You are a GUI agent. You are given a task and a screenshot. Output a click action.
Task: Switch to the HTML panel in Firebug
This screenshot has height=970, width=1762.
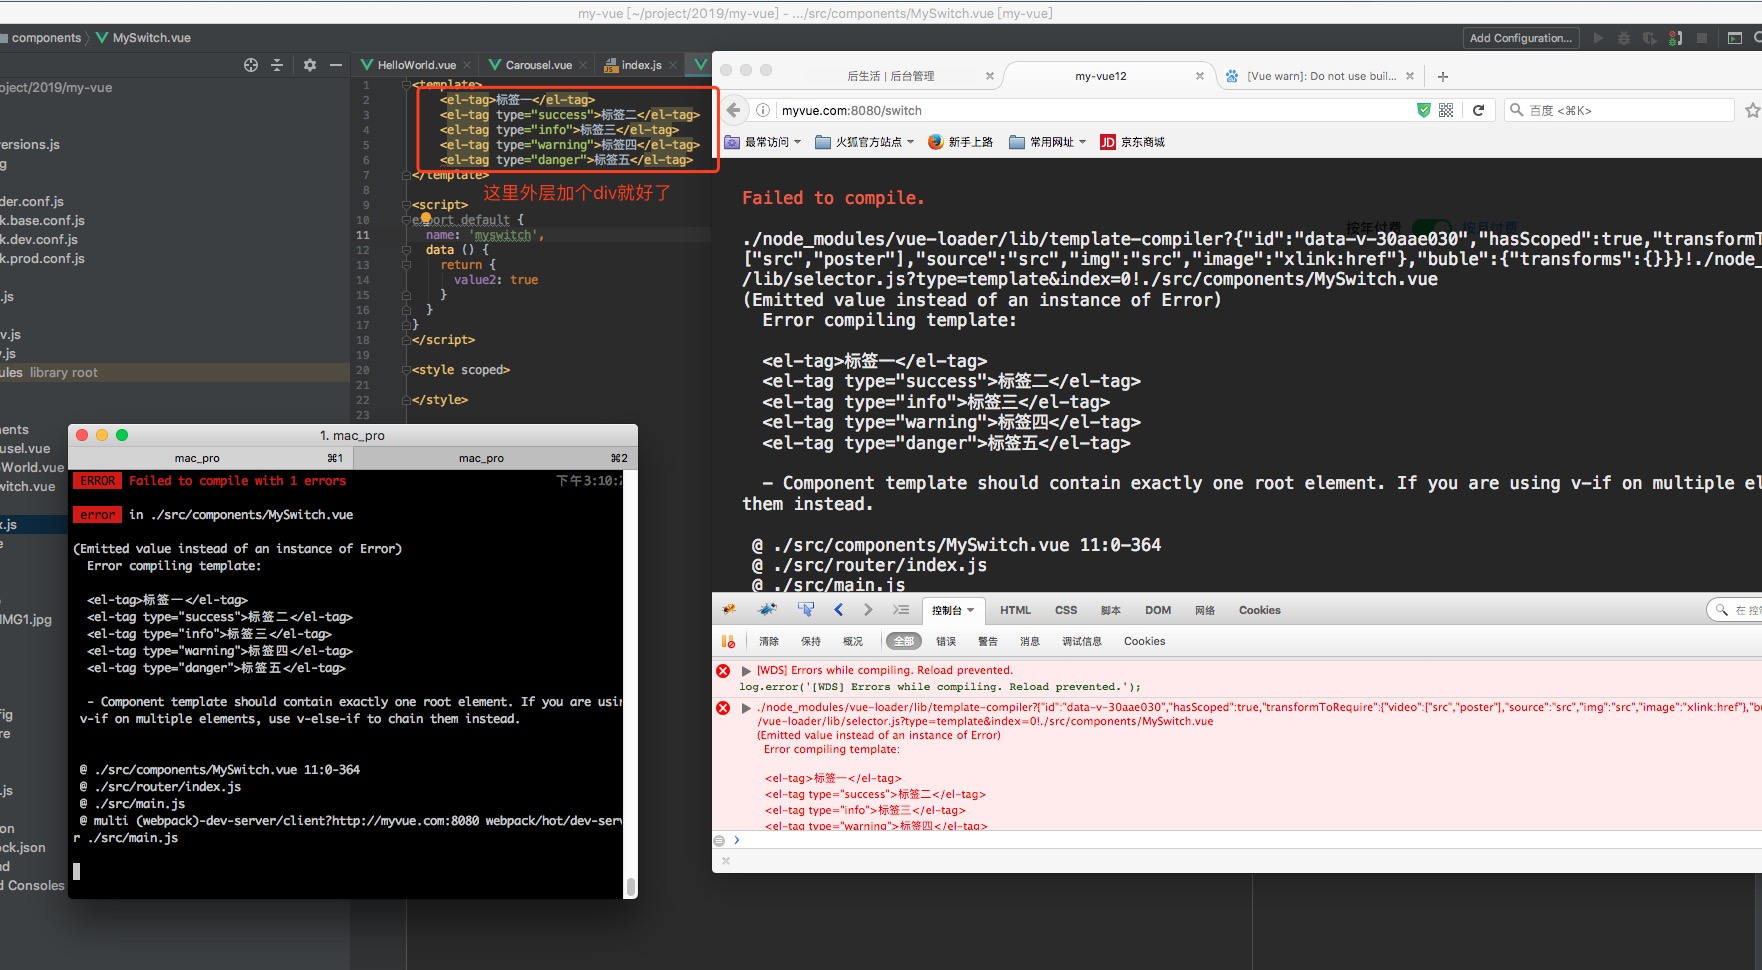[1015, 610]
